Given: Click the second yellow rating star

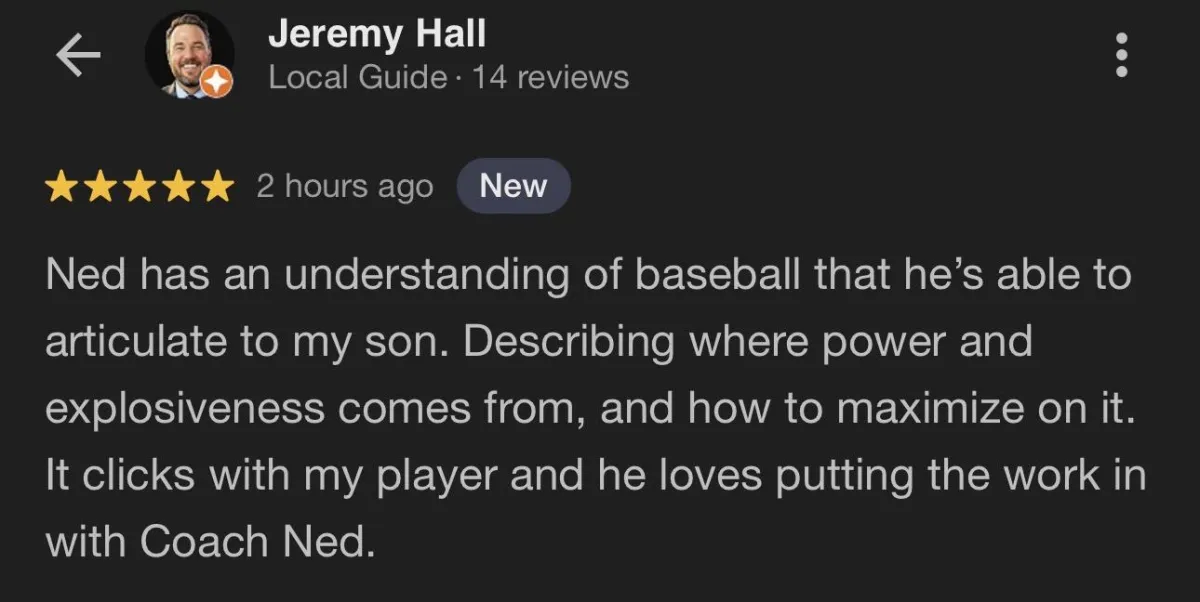Looking at the screenshot, I should click(x=101, y=187).
